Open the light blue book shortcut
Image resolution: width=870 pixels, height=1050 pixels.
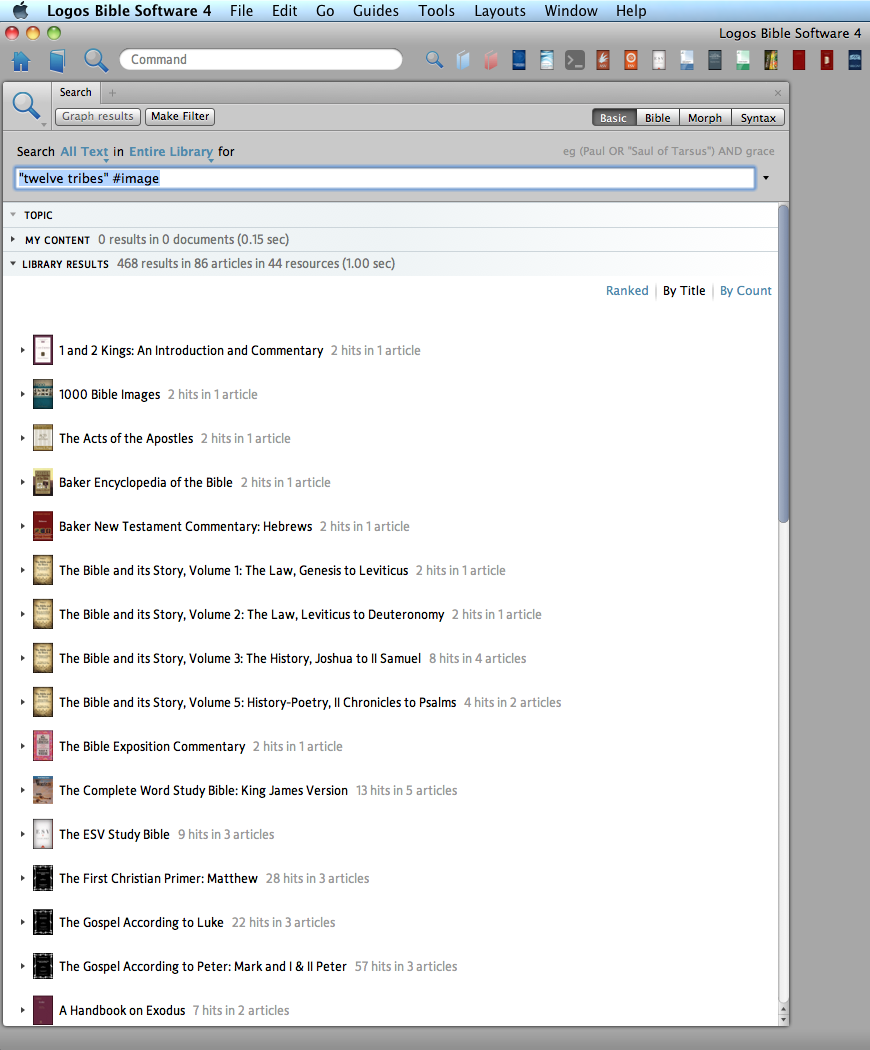pyautogui.click(x=463, y=60)
